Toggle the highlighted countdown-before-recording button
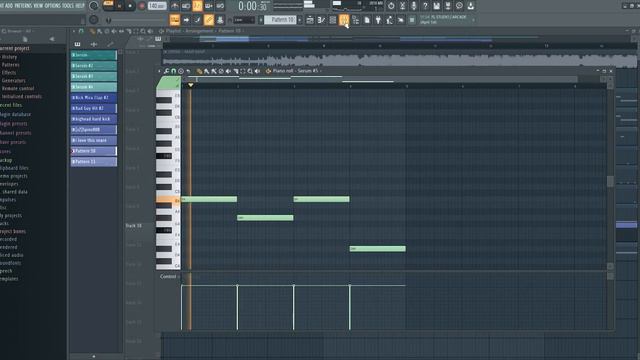640x360 pixels. [x=198, y=6]
